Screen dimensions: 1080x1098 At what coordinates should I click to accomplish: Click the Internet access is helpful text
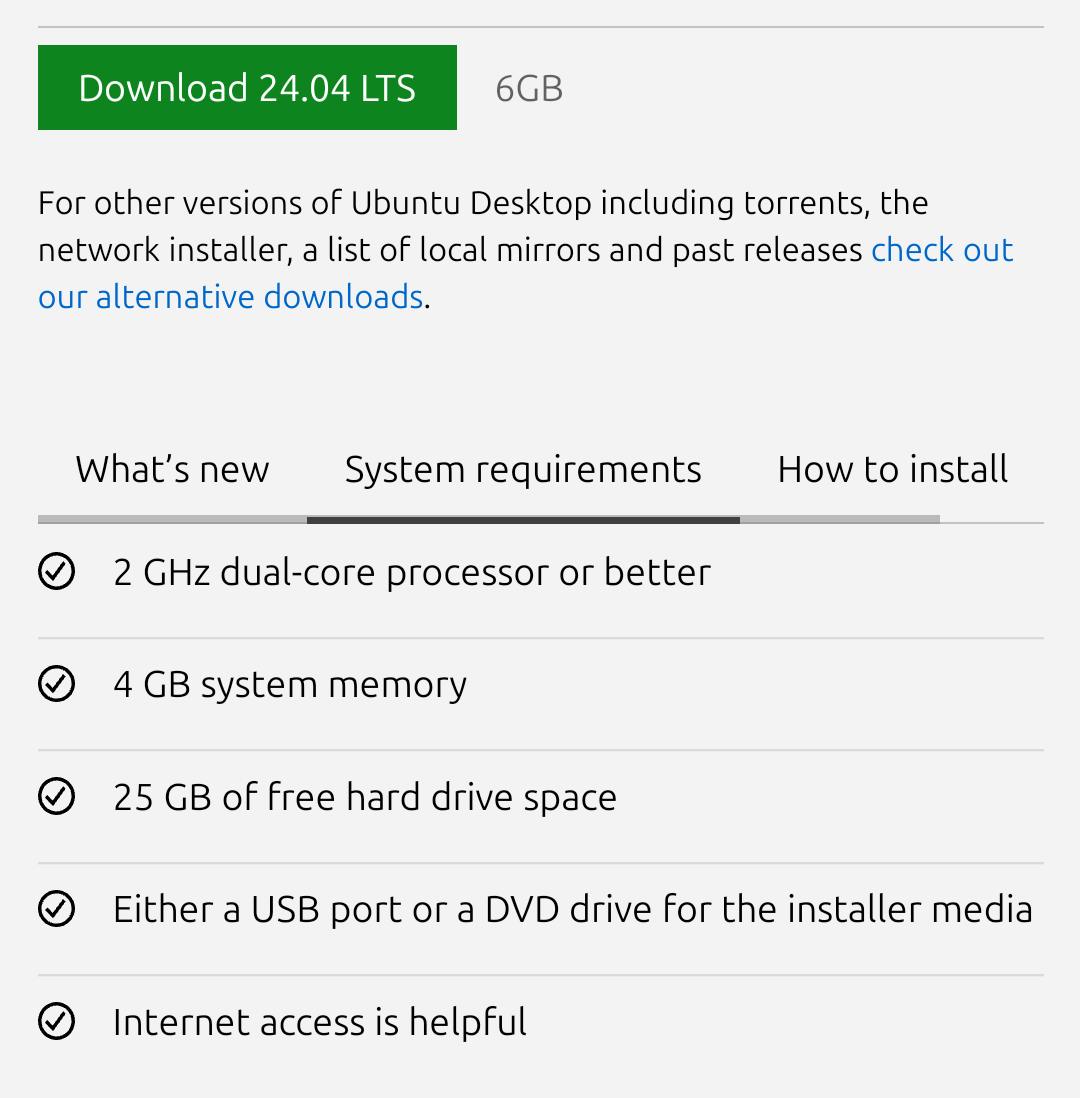point(320,1022)
